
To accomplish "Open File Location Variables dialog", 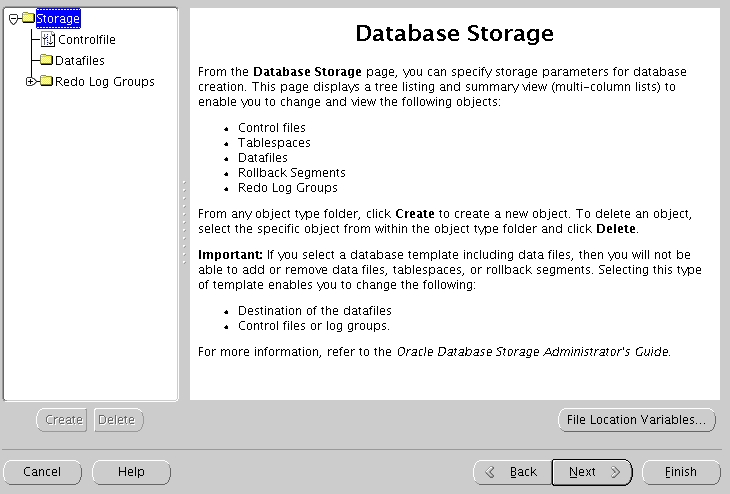I will pos(636,420).
